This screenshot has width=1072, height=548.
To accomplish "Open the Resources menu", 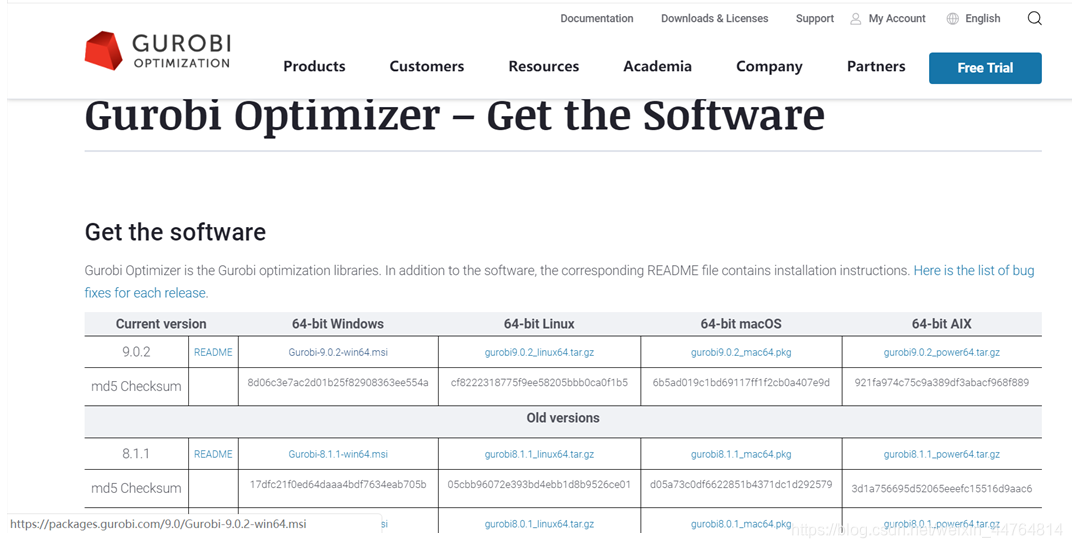I will click(544, 66).
